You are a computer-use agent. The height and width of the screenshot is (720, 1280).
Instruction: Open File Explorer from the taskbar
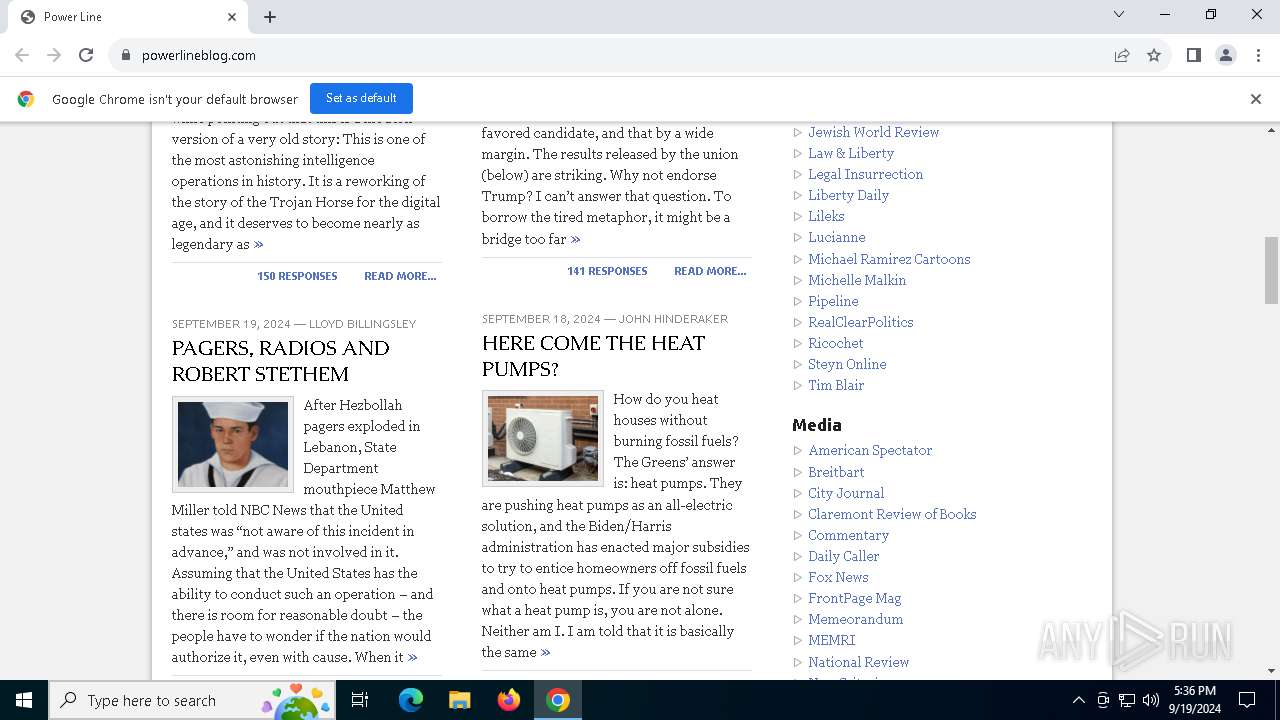[459, 700]
